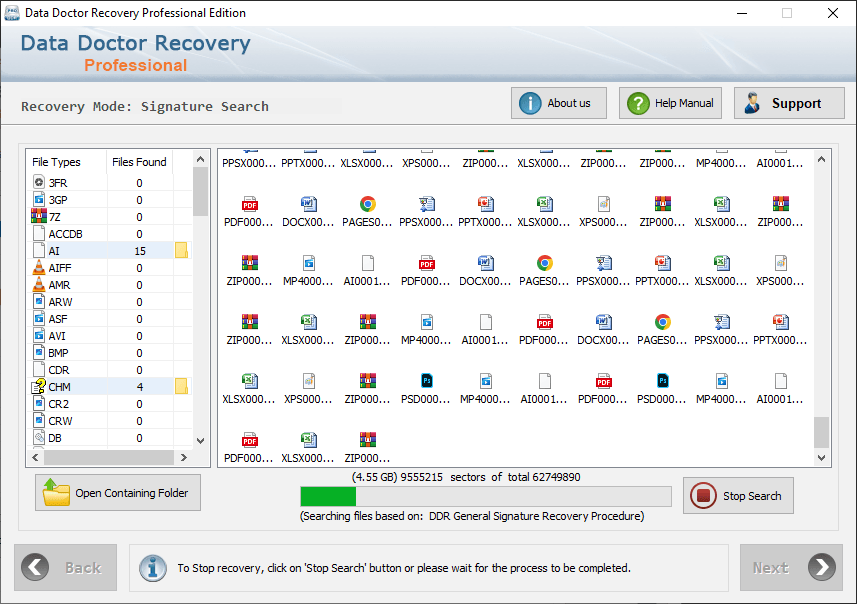
Task: Click the recovered files pane up arrow
Action: pyautogui.click(x=821, y=159)
